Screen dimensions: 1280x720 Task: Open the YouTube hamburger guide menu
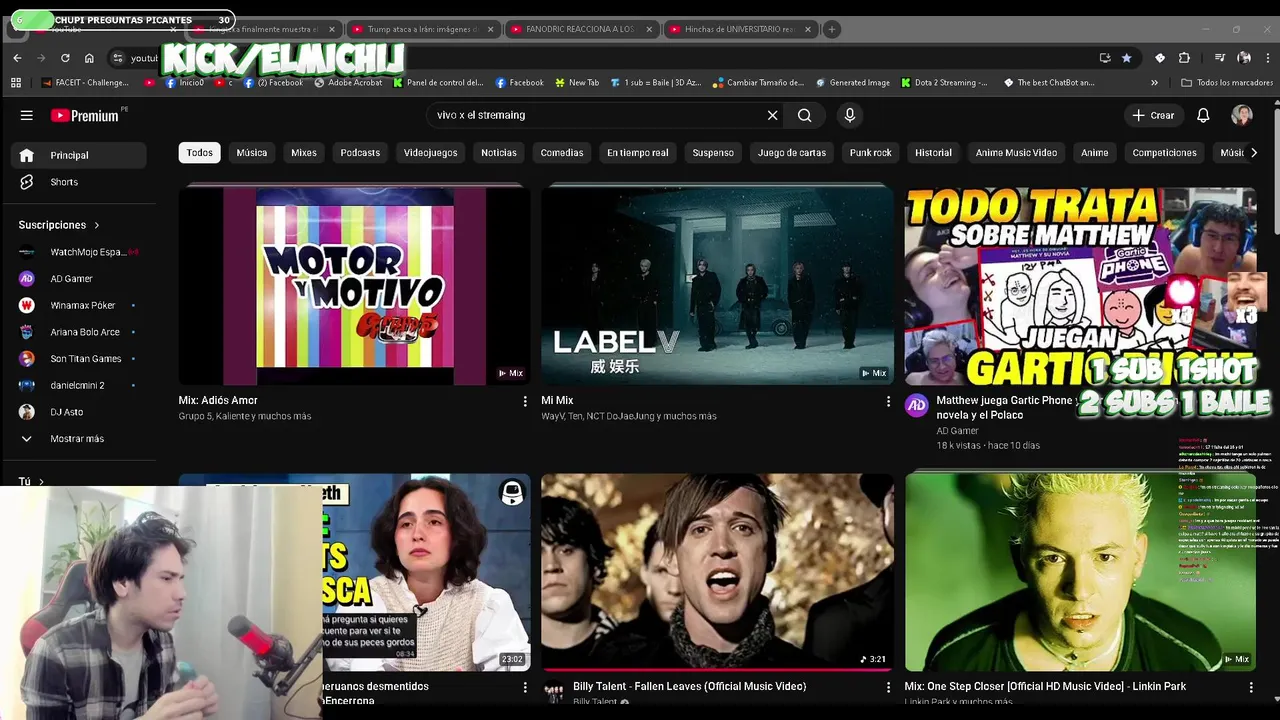[x=27, y=115]
